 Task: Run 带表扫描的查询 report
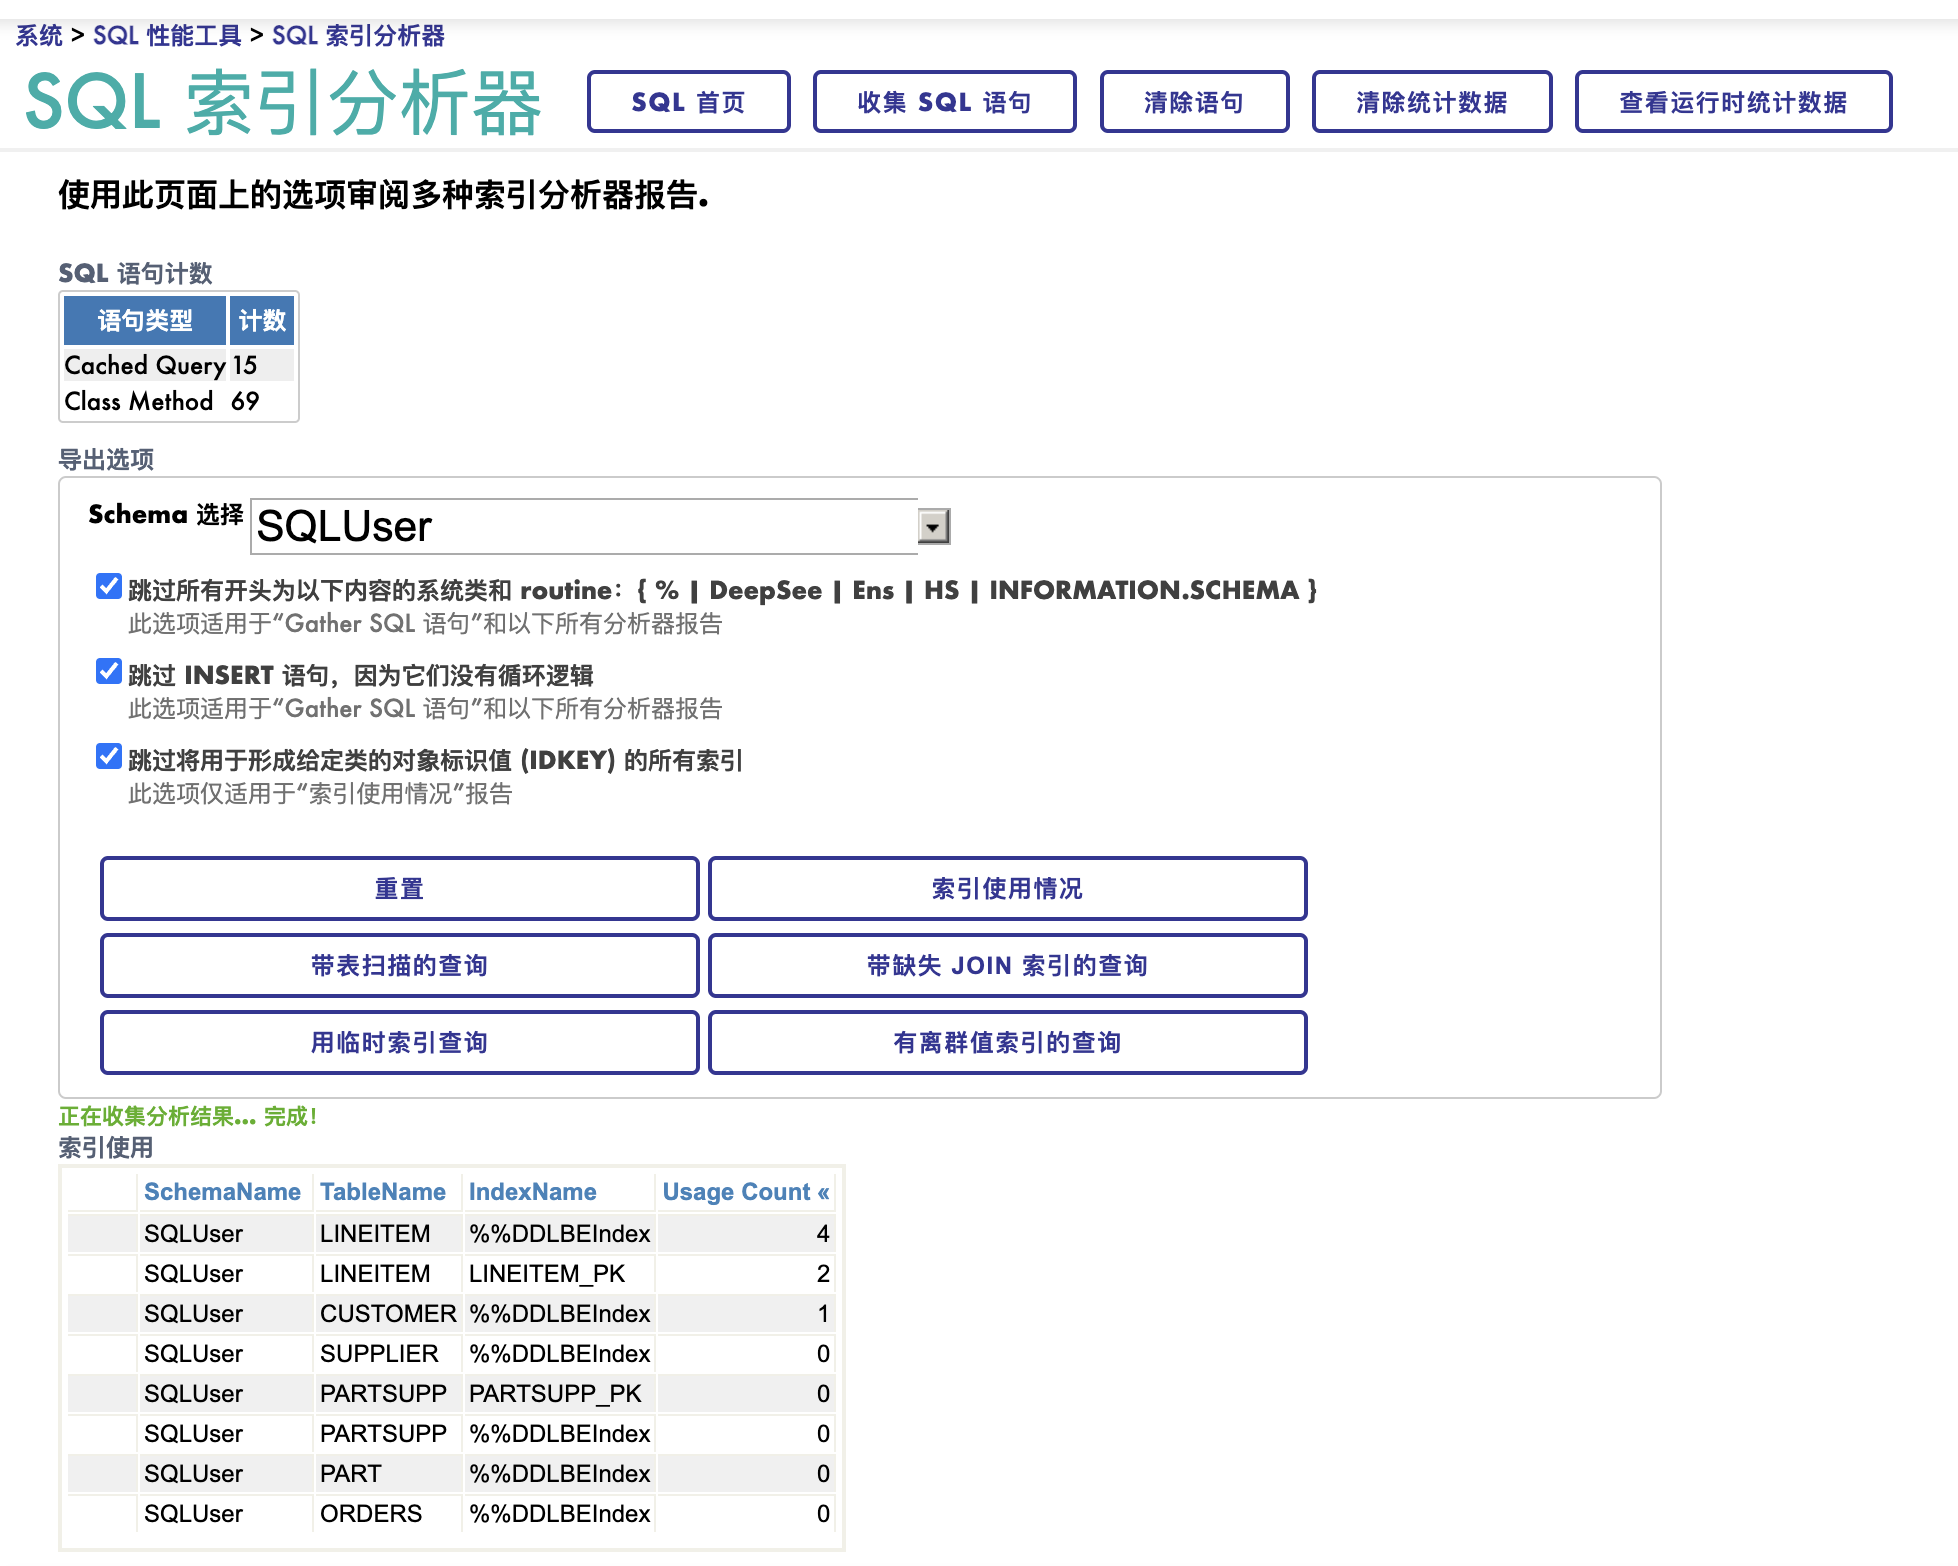(x=399, y=965)
